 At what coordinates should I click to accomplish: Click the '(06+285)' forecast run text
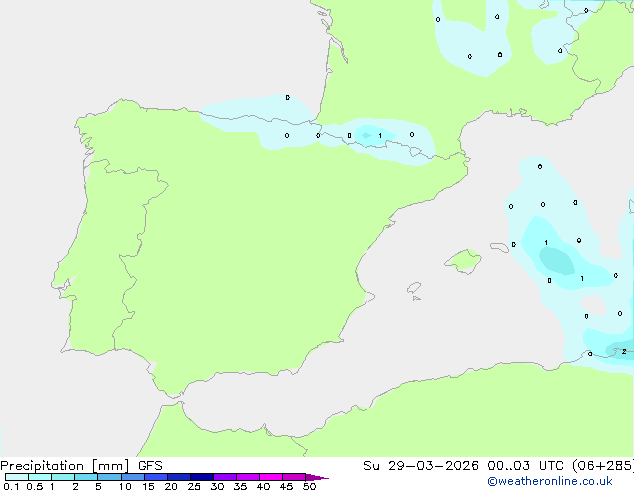(x=602, y=466)
